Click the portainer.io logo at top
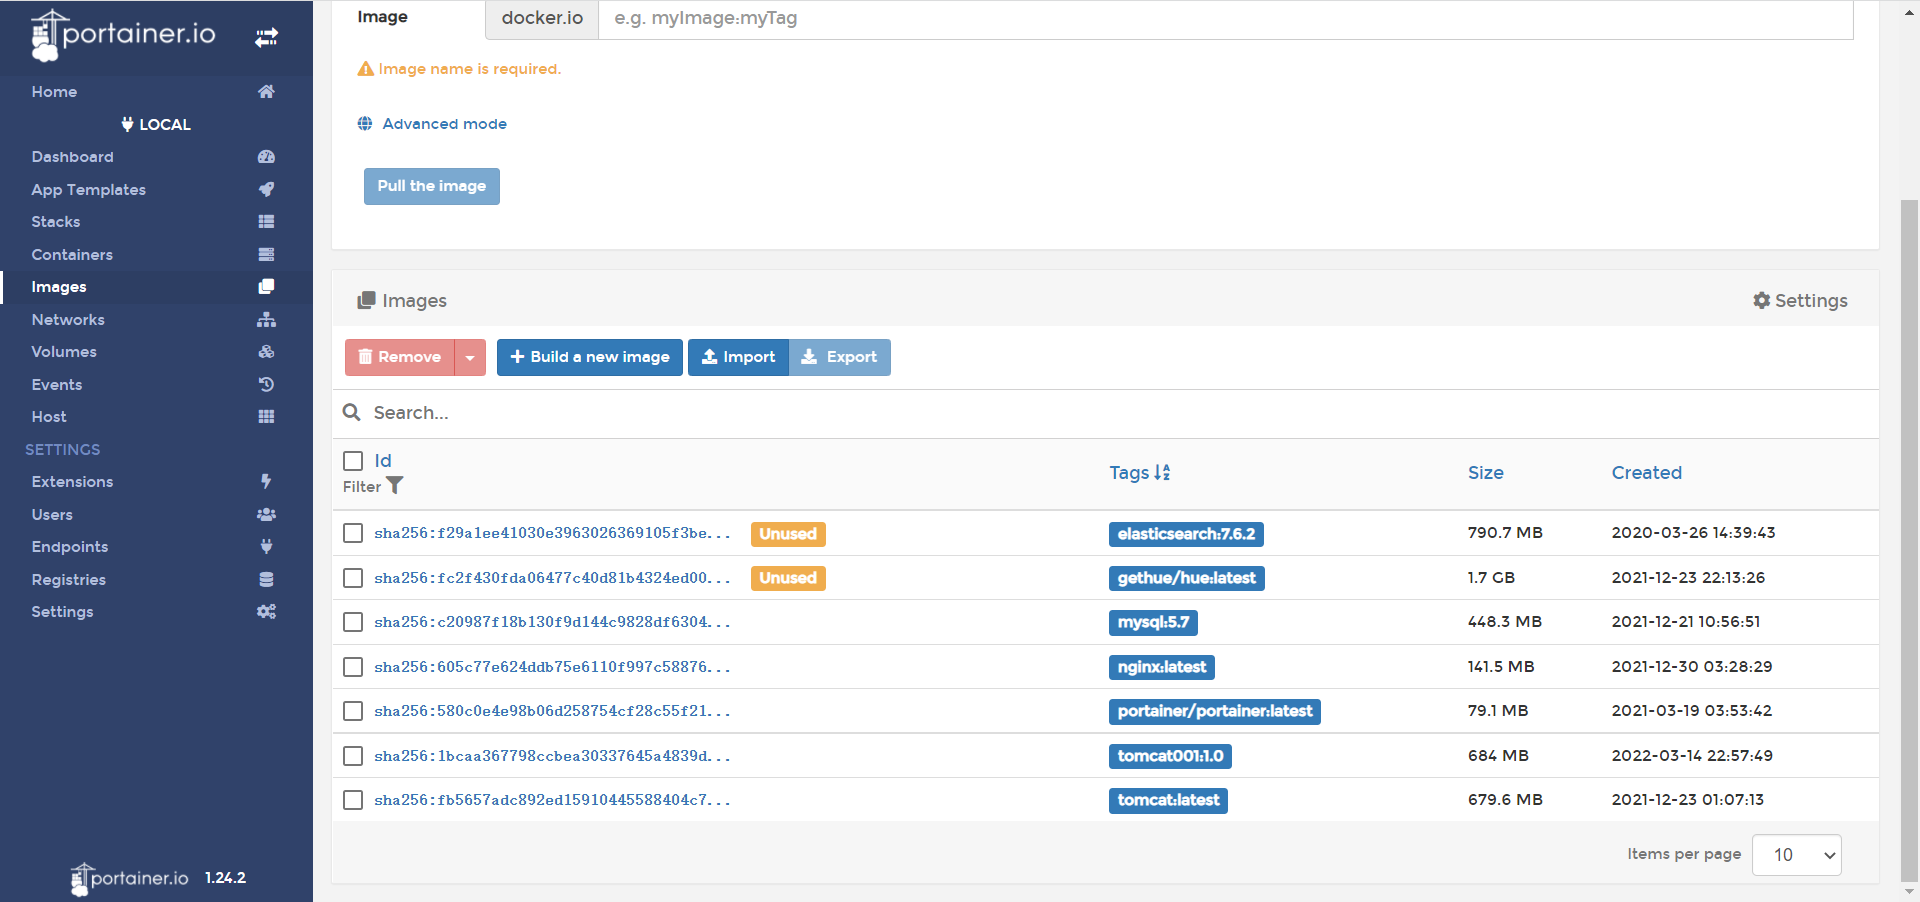The image size is (1920, 902). click(124, 35)
